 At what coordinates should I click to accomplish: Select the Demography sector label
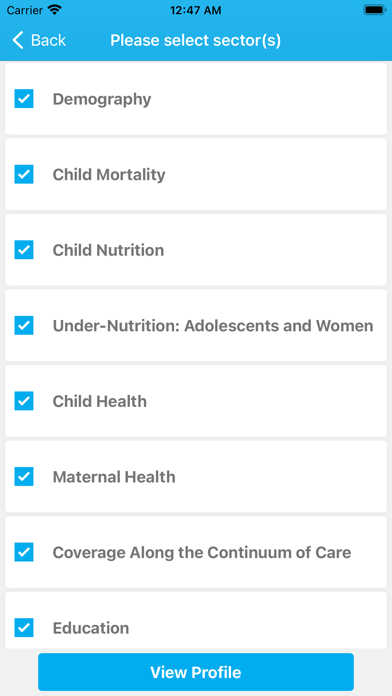click(x=102, y=99)
